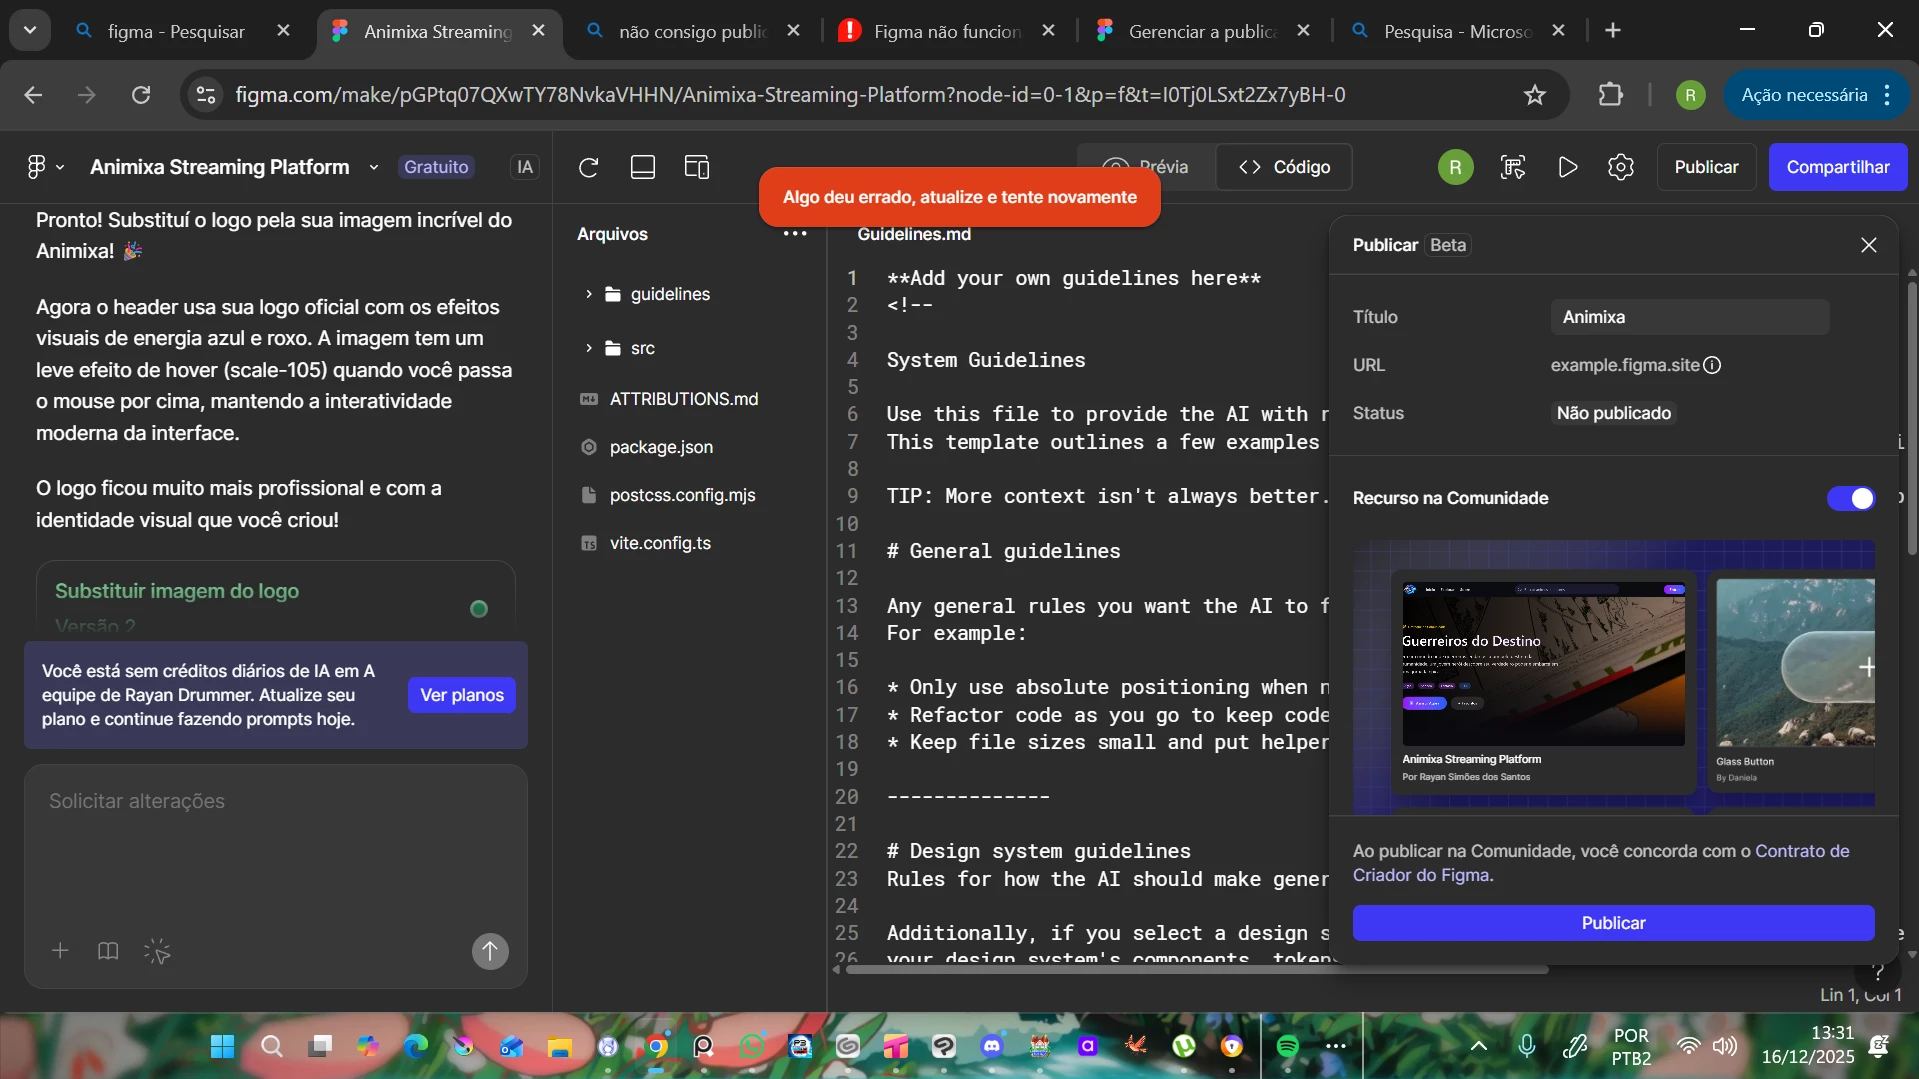Image resolution: width=1919 pixels, height=1079 pixels.
Task: Click the Compartilhar button
Action: click(x=1838, y=167)
